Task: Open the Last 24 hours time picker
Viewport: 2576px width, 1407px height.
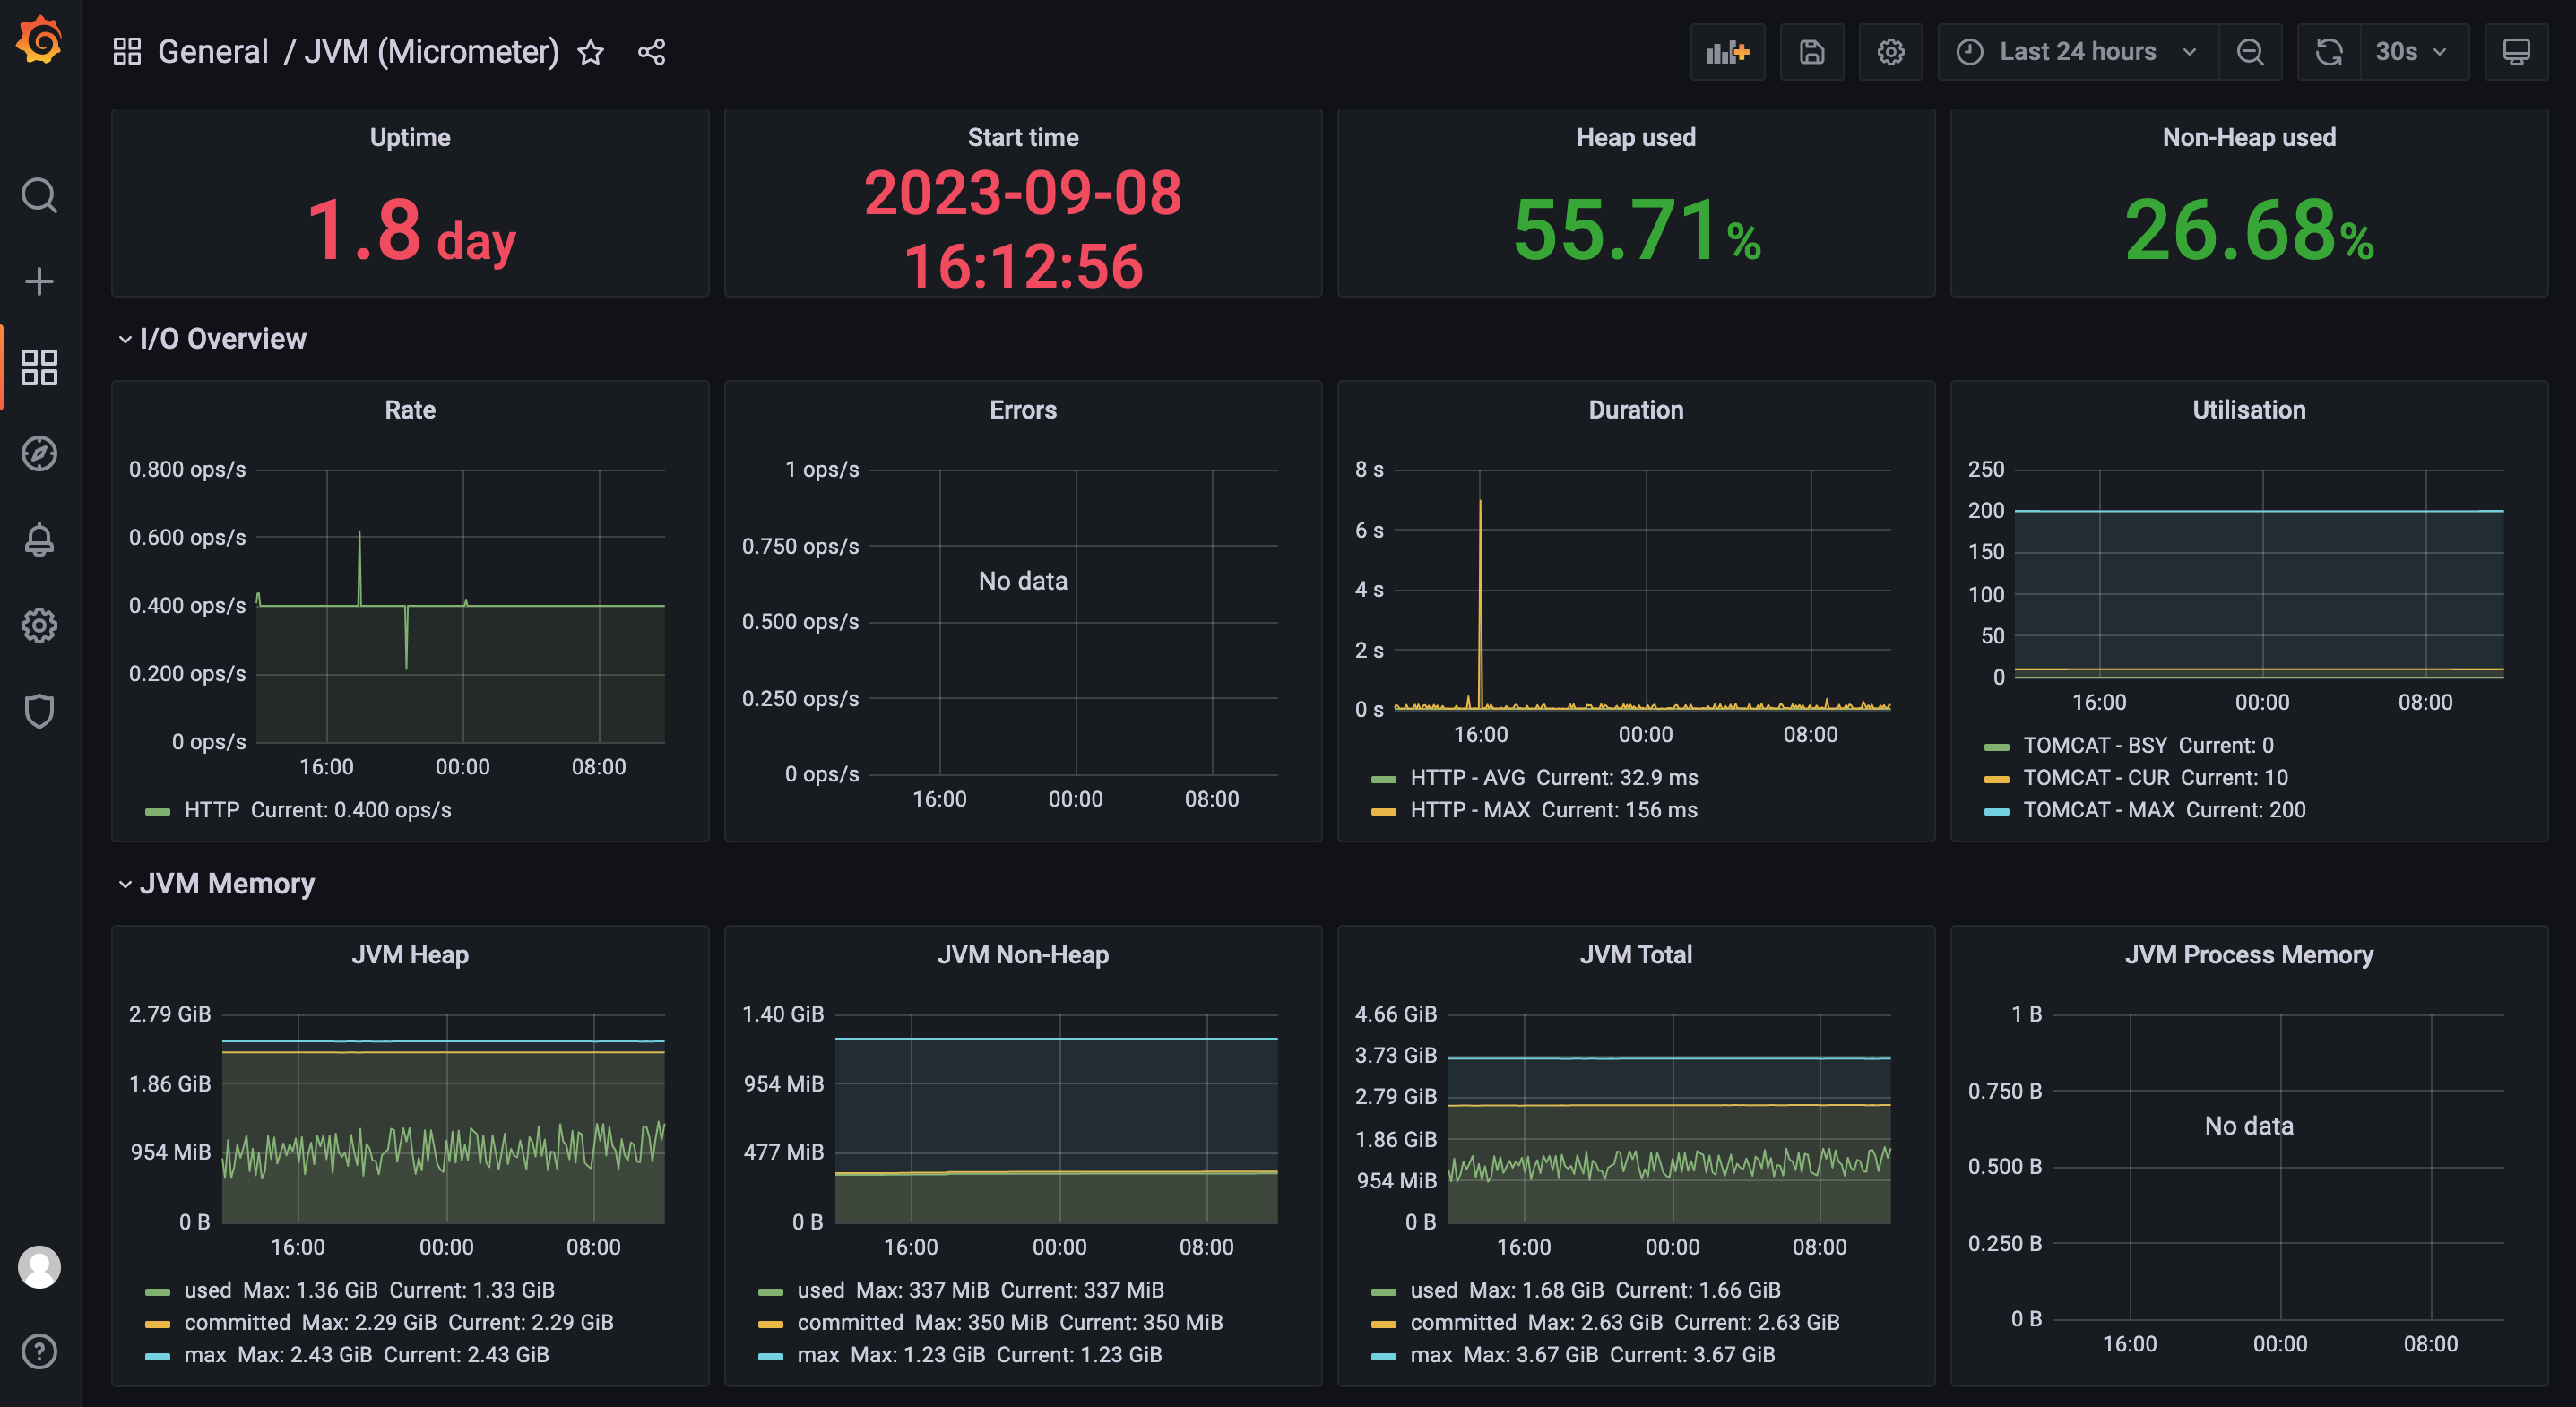Action: (2077, 52)
